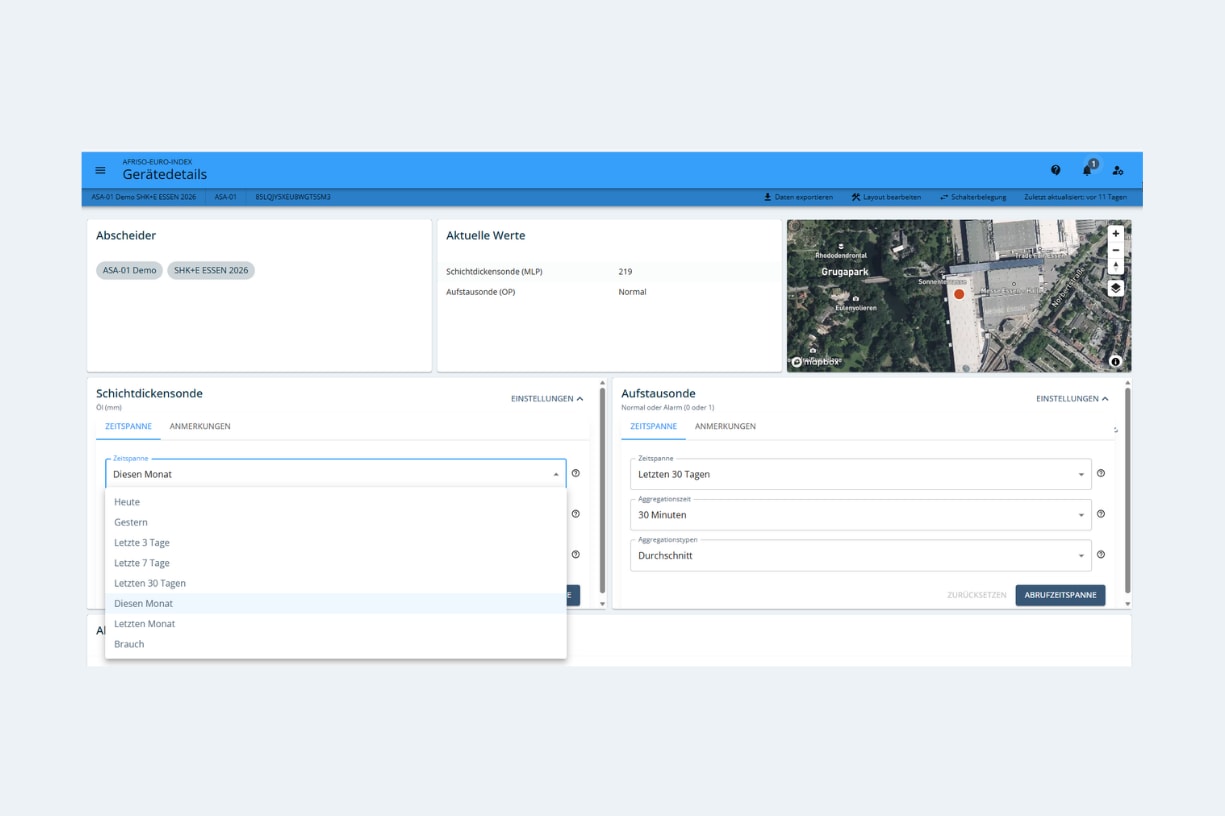Click the SHK+E ESSEN 2026 chip

(x=211, y=271)
